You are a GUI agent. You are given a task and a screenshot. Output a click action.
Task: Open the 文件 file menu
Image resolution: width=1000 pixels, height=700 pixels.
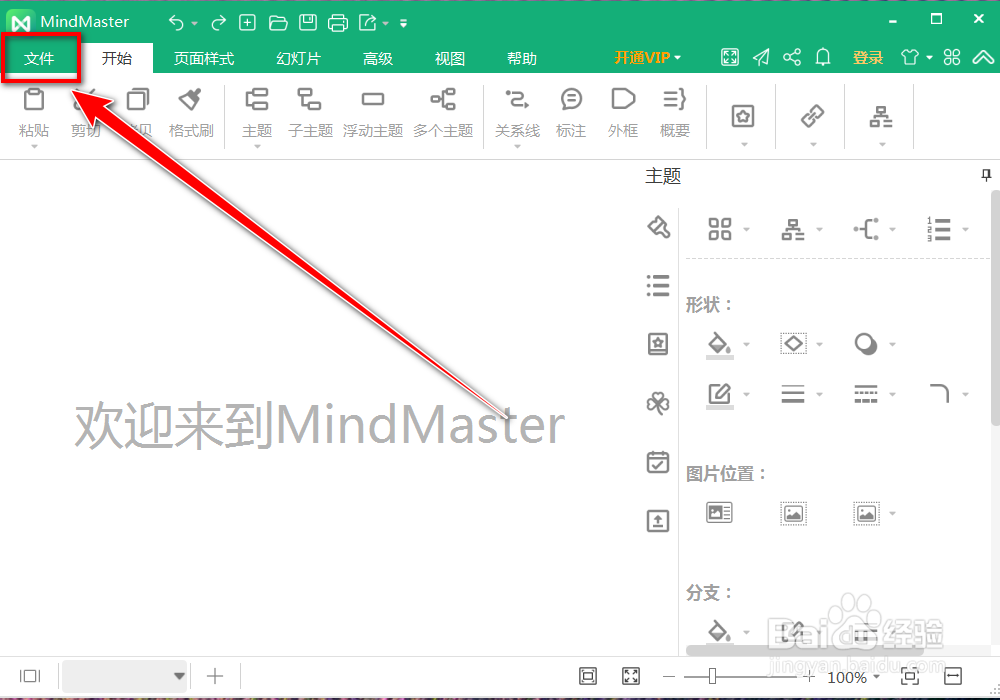40,58
